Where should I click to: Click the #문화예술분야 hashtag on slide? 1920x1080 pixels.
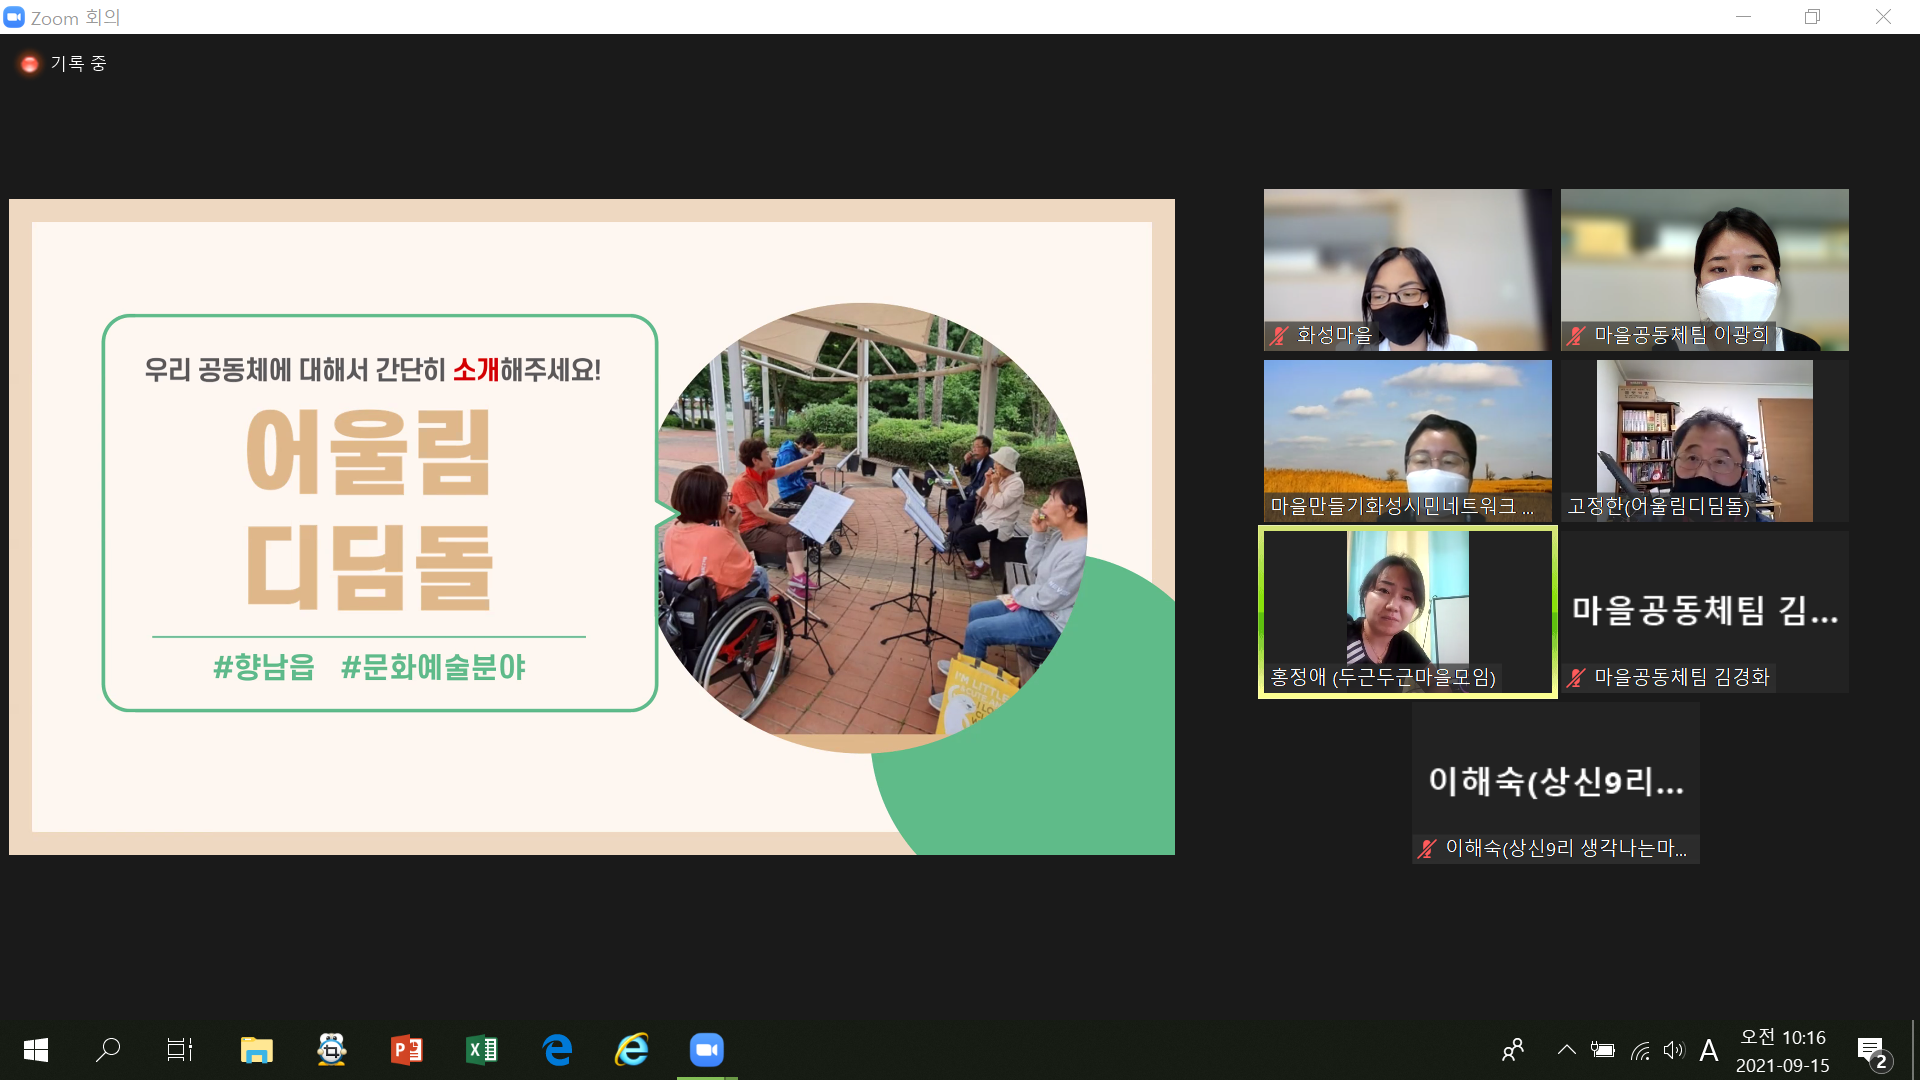pos(433,667)
